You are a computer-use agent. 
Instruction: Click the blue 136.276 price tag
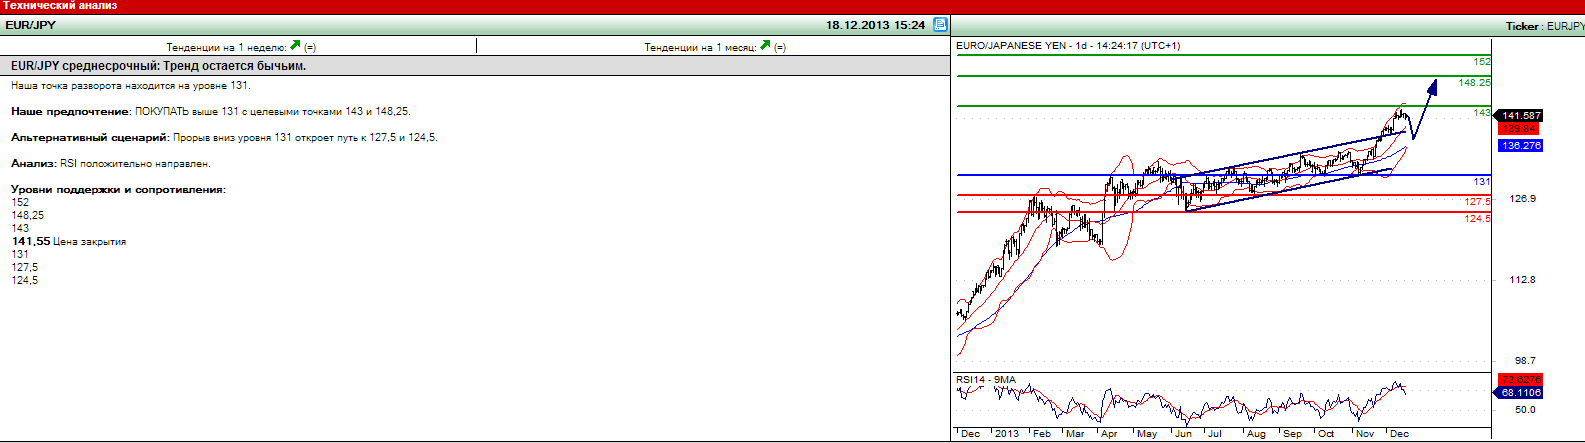(x=1520, y=146)
